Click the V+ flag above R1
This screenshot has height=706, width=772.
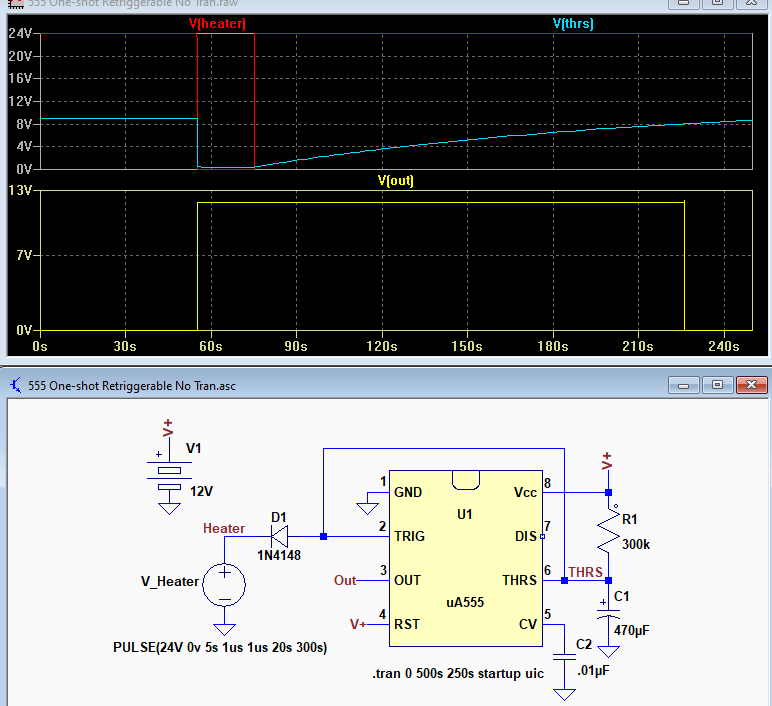coord(607,461)
